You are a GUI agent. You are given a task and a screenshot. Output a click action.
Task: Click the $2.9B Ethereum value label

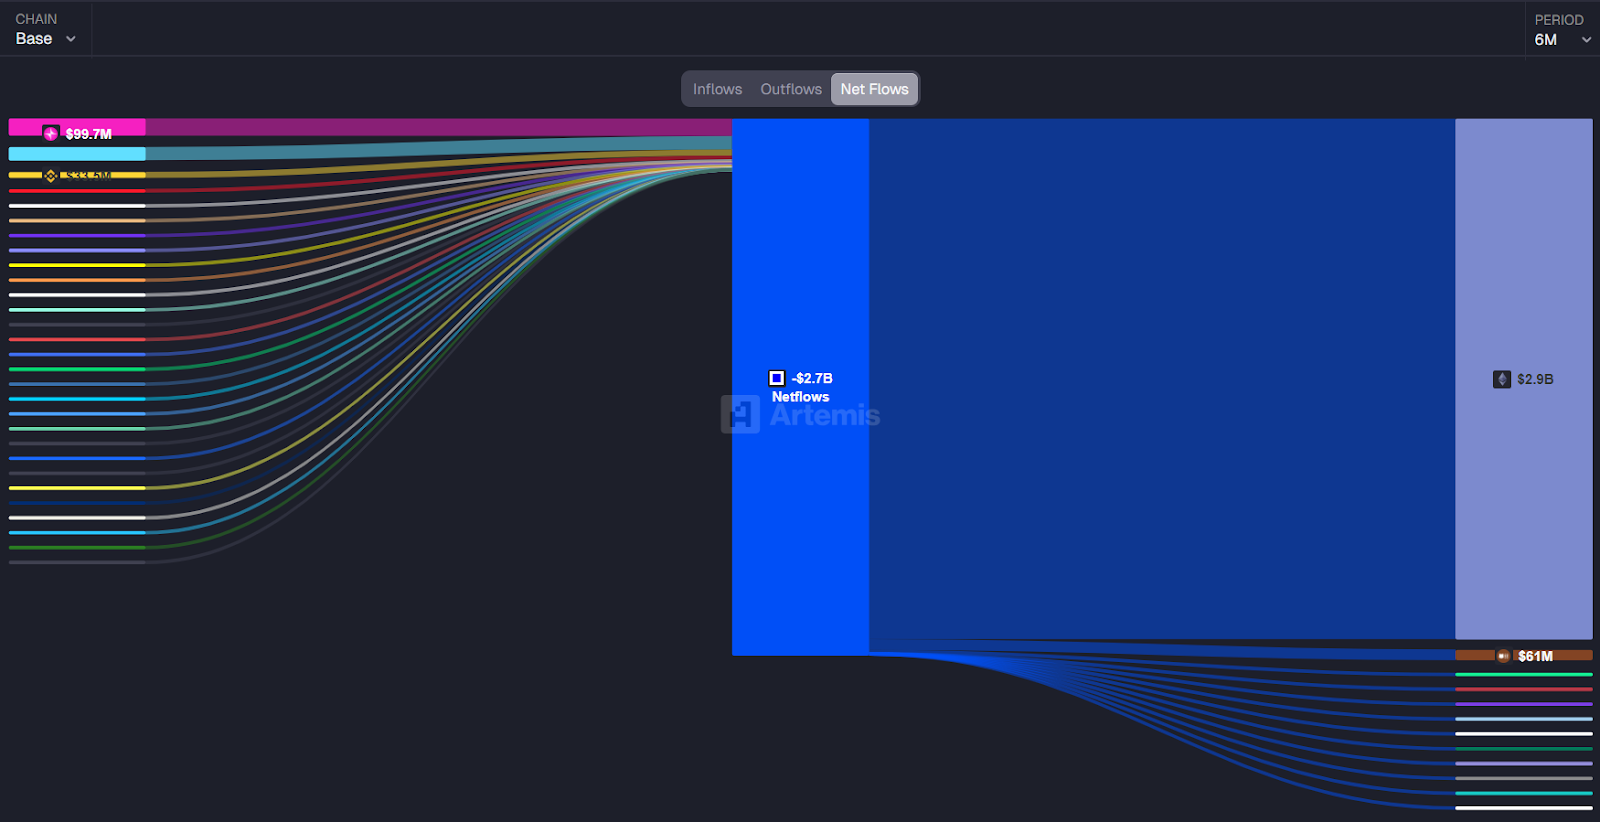(x=1535, y=379)
